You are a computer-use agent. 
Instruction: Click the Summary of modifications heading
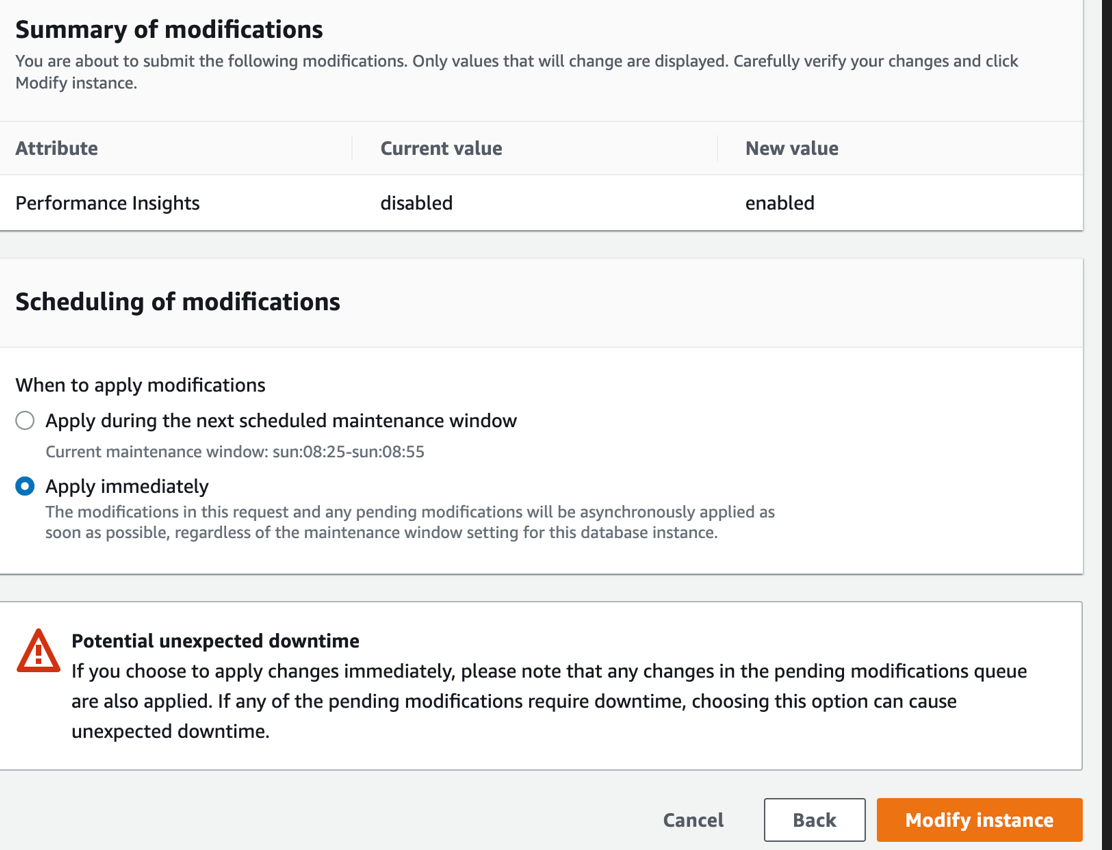point(169,30)
